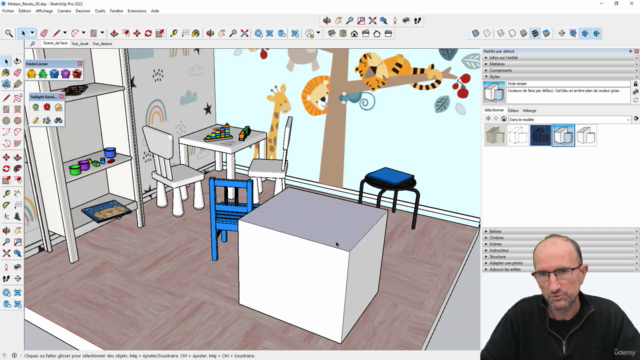
Task: Open the Caméra menu
Action: (64, 11)
